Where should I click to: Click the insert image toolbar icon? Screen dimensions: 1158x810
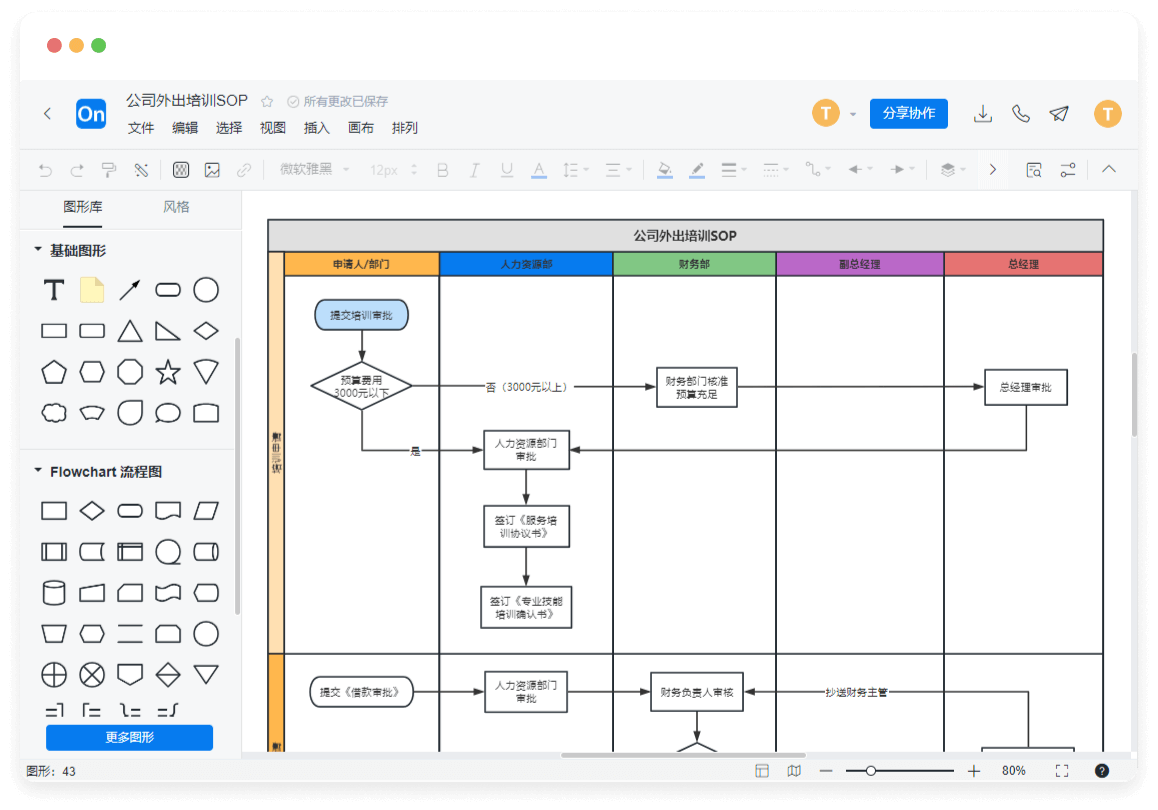(212, 170)
